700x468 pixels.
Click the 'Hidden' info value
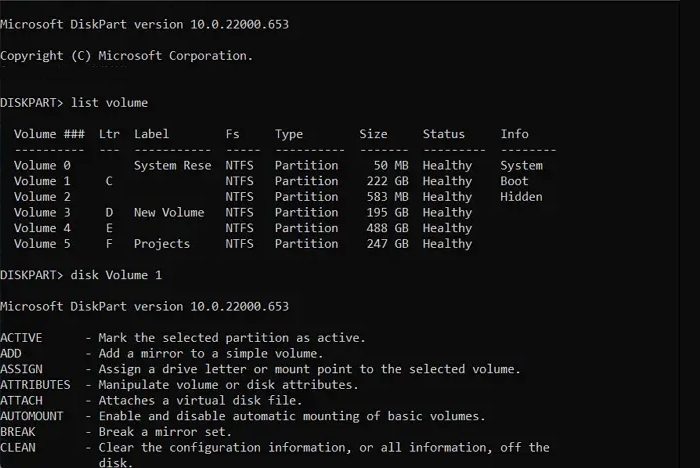point(522,197)
